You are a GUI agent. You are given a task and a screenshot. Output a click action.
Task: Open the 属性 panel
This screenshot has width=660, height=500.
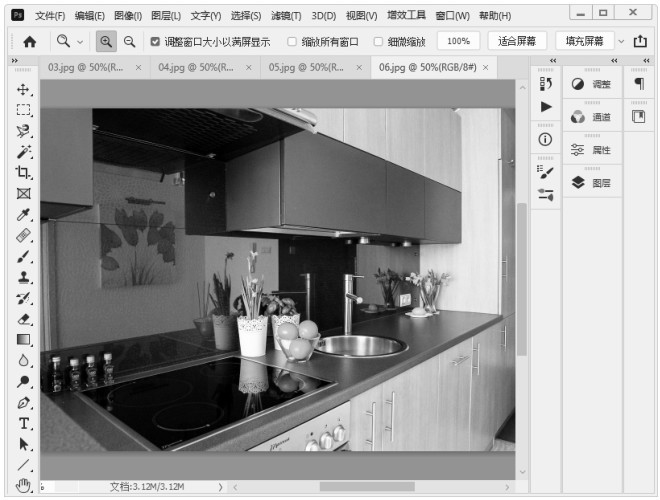592,150
